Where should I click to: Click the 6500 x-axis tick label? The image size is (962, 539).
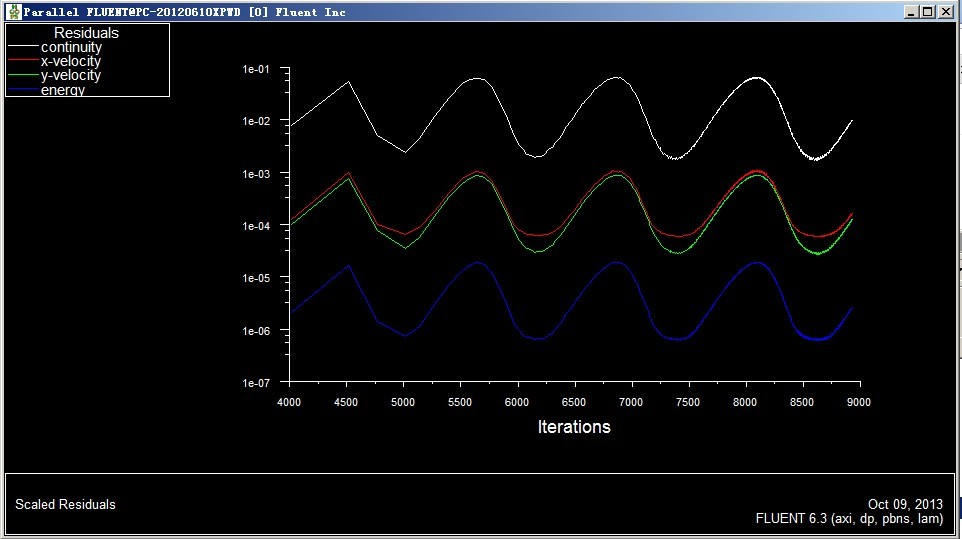point(574,402)
